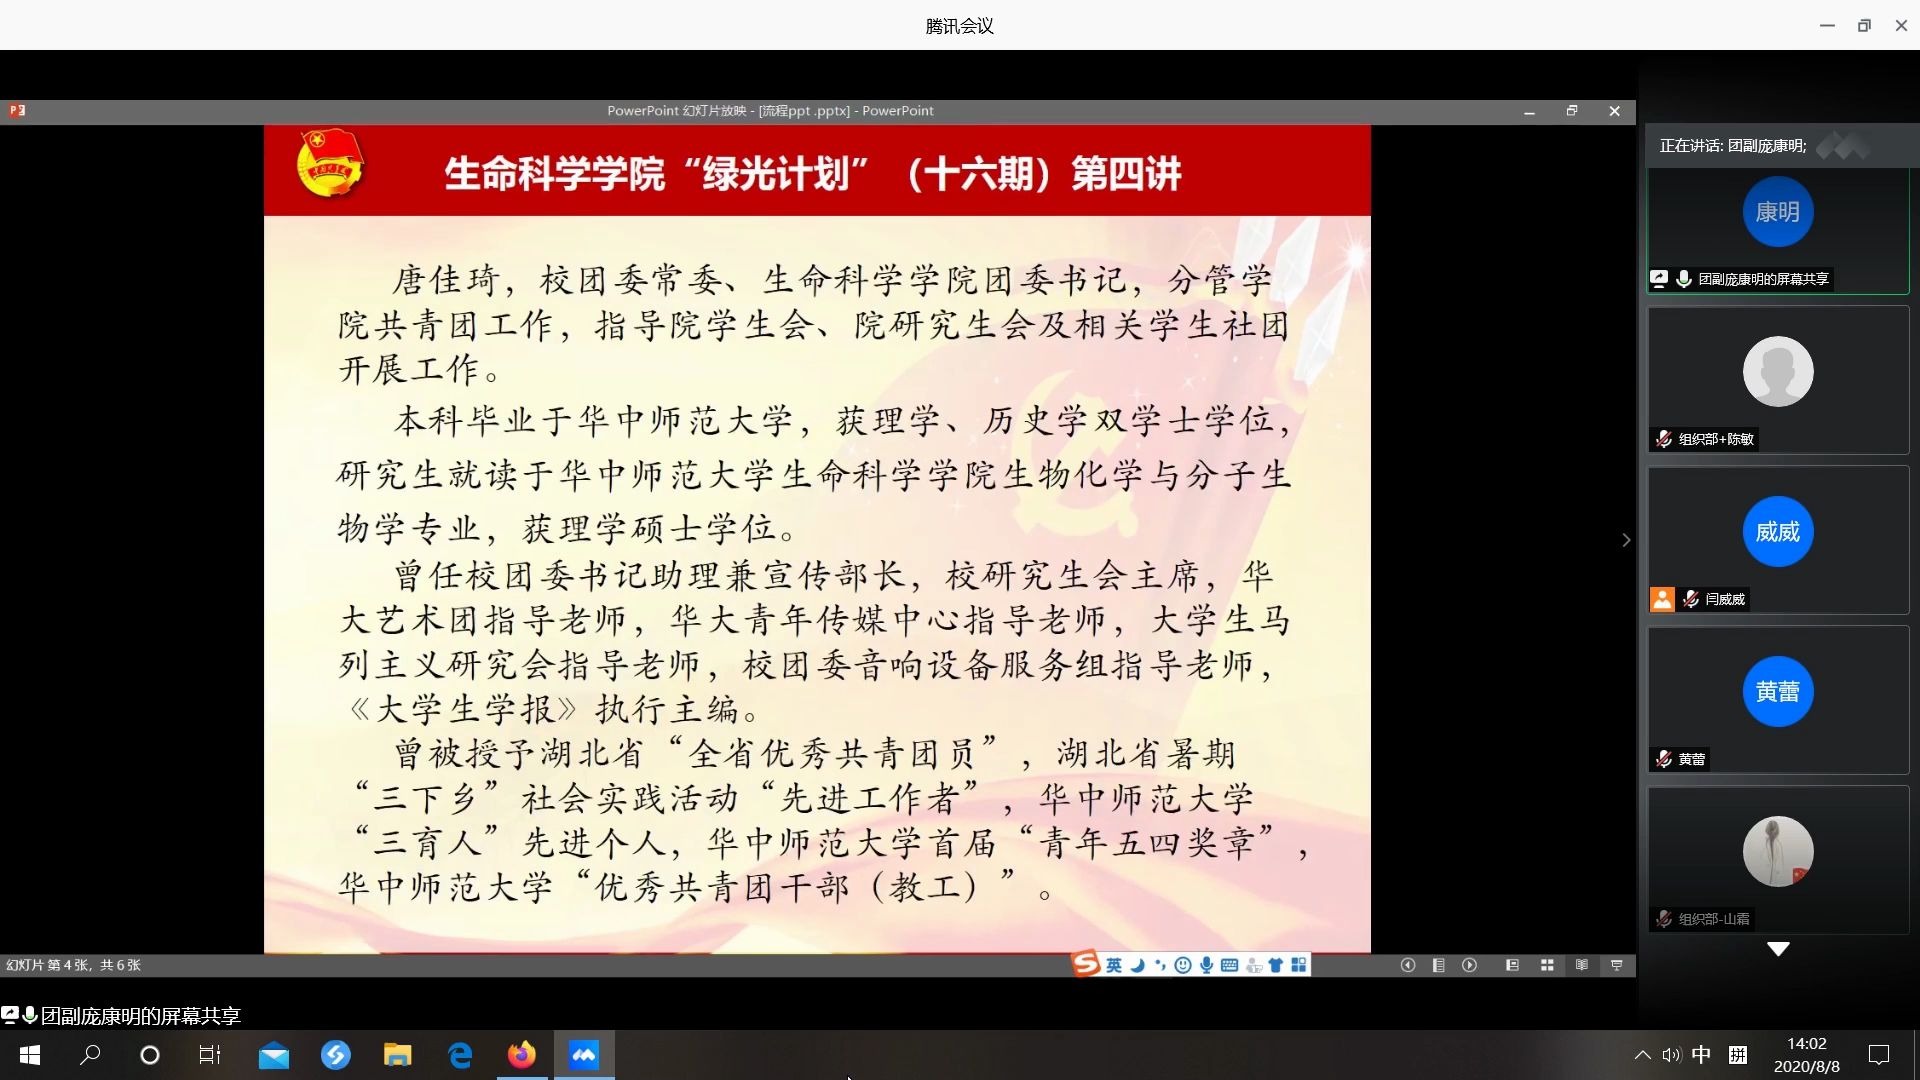This screenshot has height=1080, width=1920.
Task: Click the right chevron beside the slide area
Action: point(1626,540)
